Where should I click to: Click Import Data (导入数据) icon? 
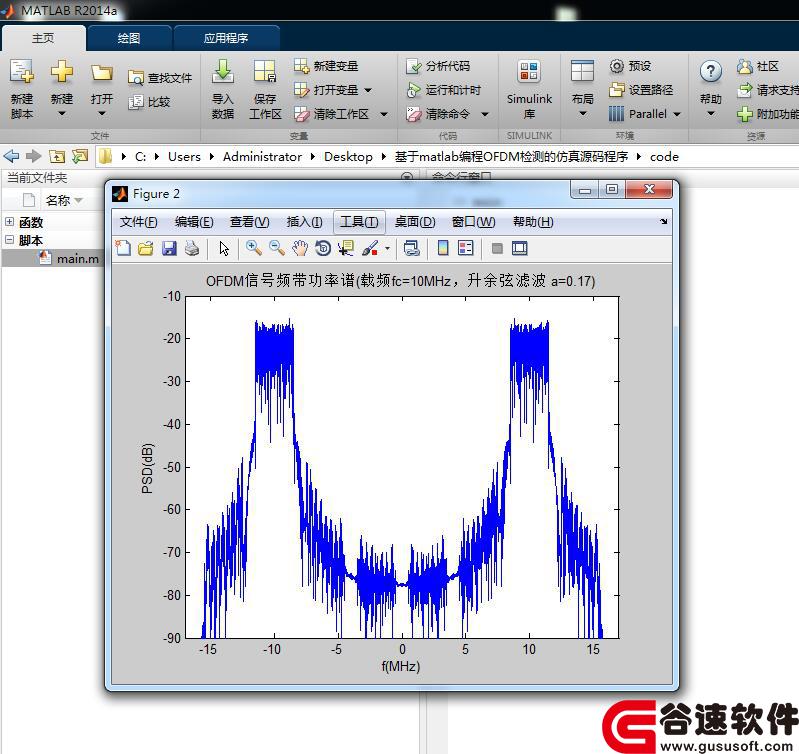223,72
